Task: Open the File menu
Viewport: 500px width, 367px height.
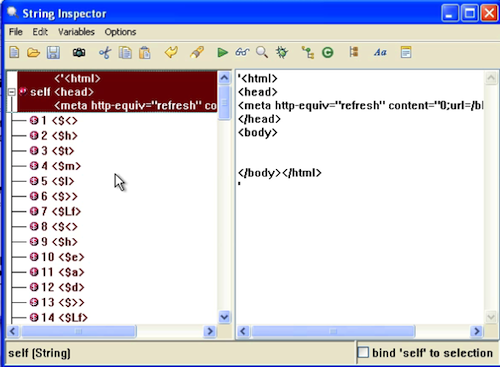Action: (16, 32)
